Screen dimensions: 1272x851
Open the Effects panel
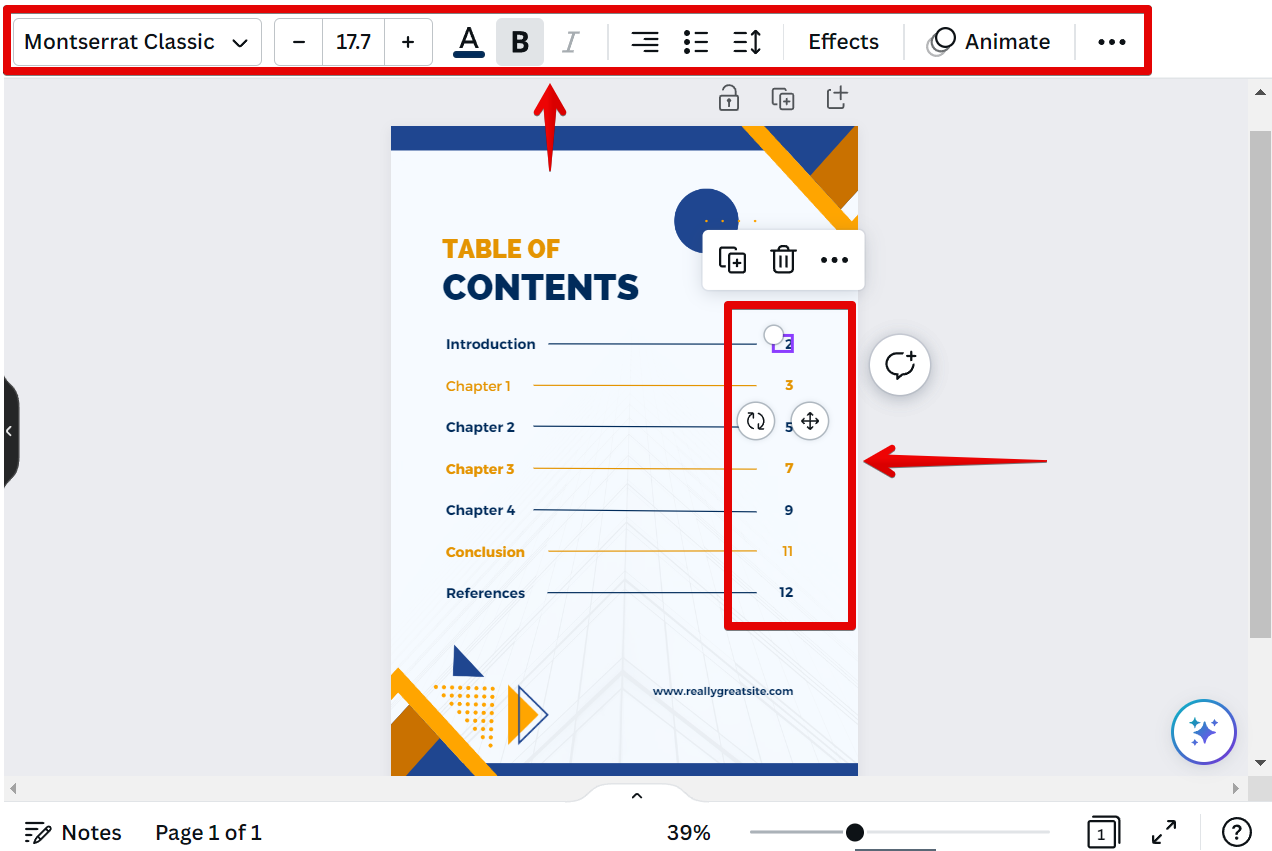coord(843,42)
